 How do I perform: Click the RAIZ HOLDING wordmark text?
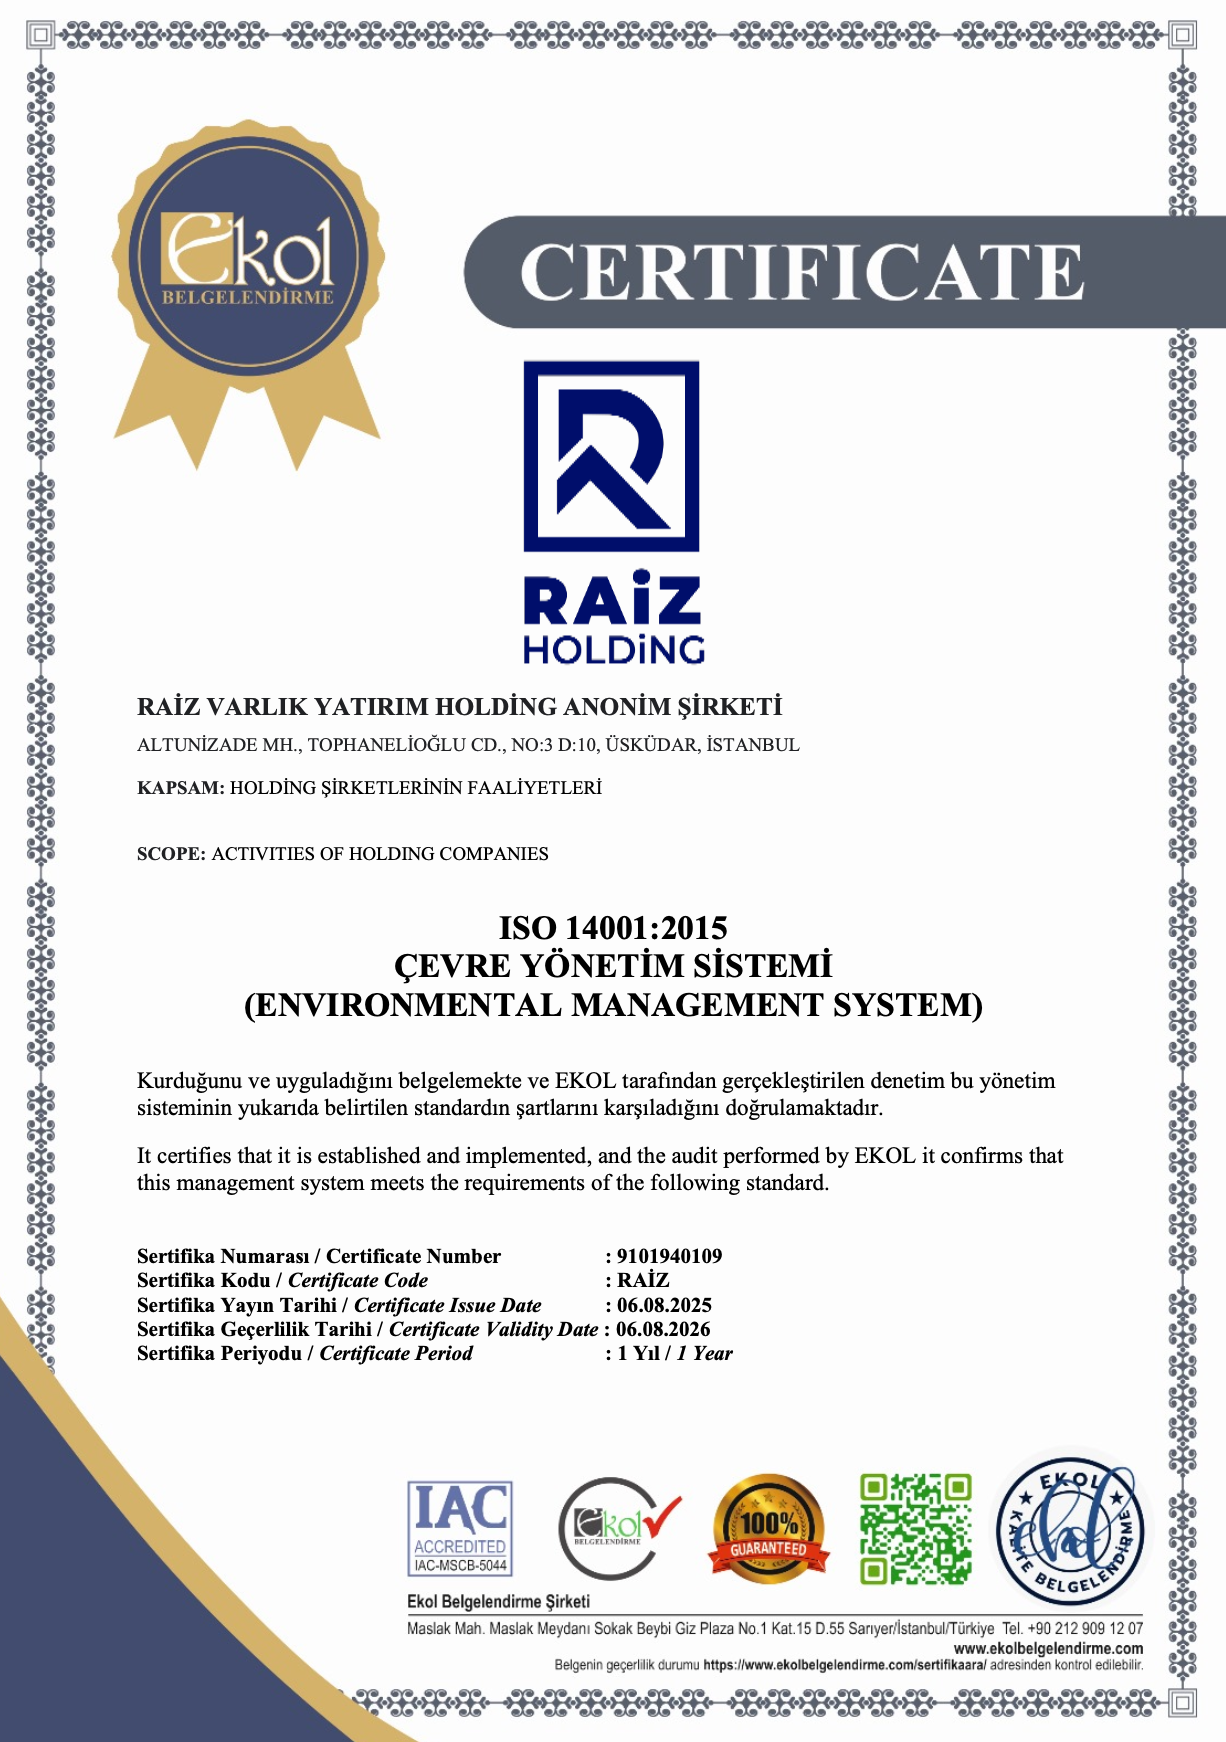tap(612, 619)
